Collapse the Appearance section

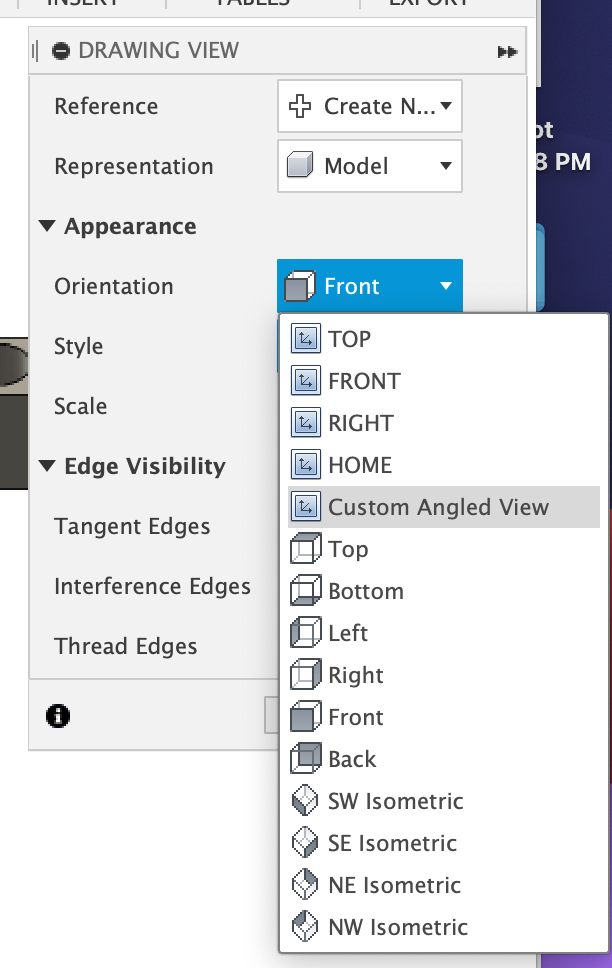click(46, 226)
